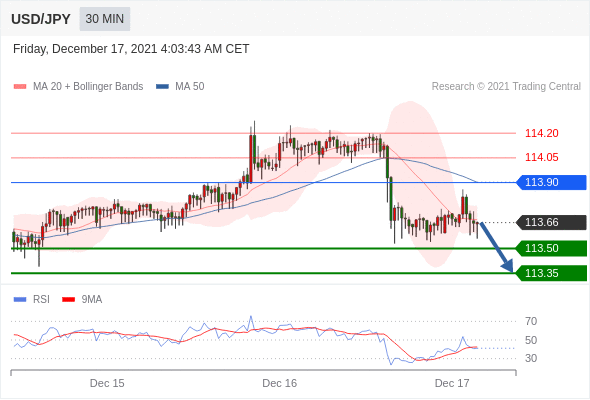Select the blue 113.90 pivot price tag
The image size is (590, 400).
point(551,183)
